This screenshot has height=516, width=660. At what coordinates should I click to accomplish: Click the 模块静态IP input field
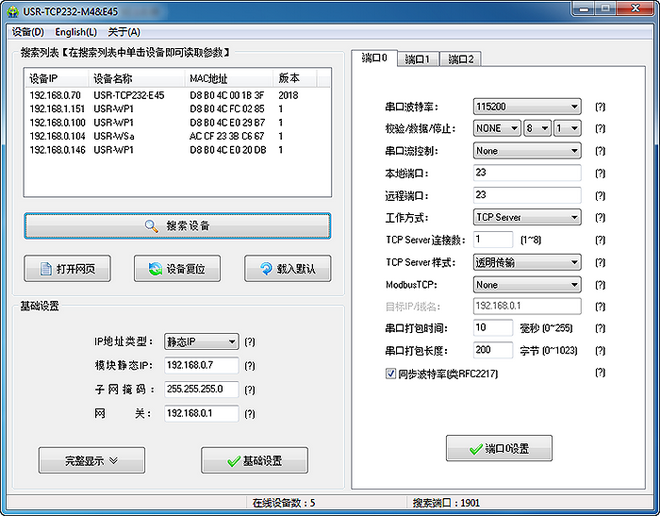201,365
